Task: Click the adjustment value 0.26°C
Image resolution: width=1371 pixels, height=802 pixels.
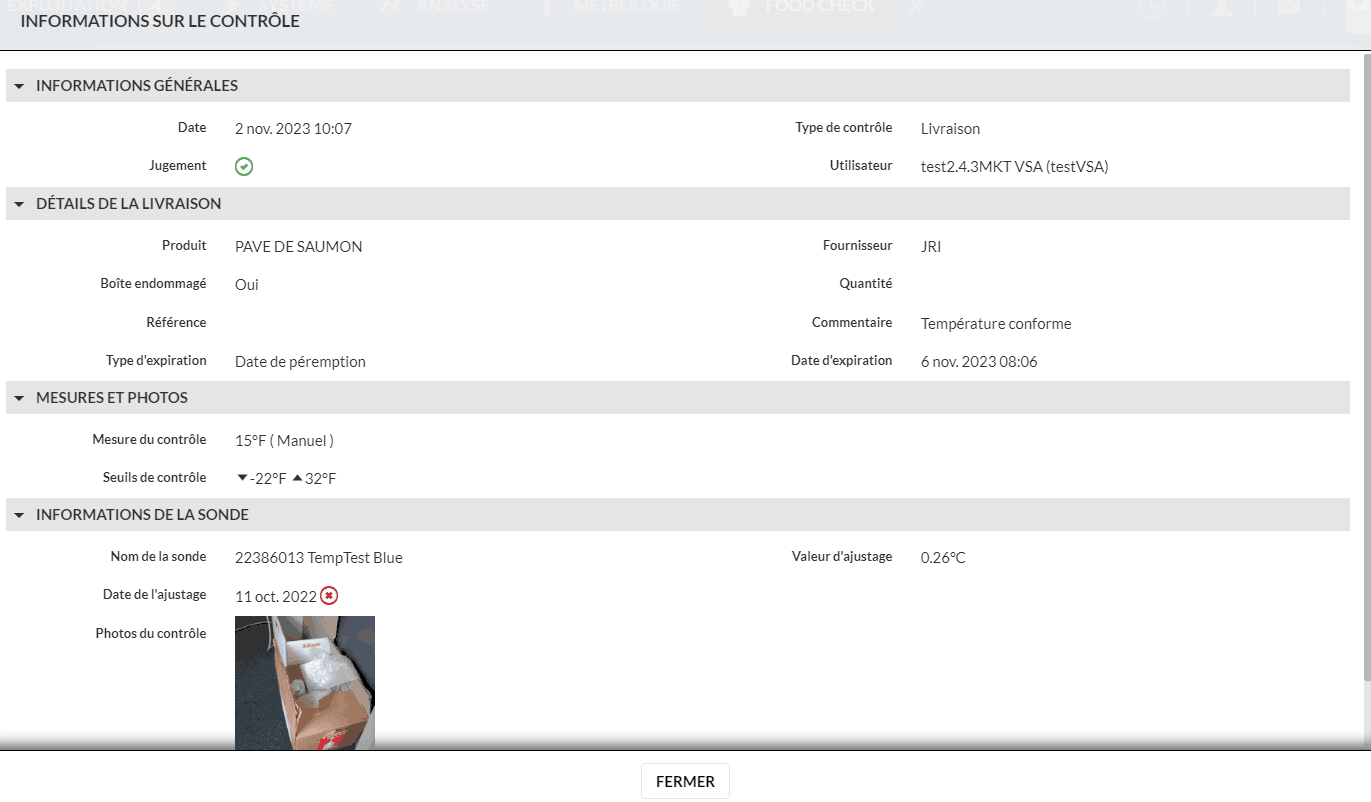Action: click(x=943, y=558)
